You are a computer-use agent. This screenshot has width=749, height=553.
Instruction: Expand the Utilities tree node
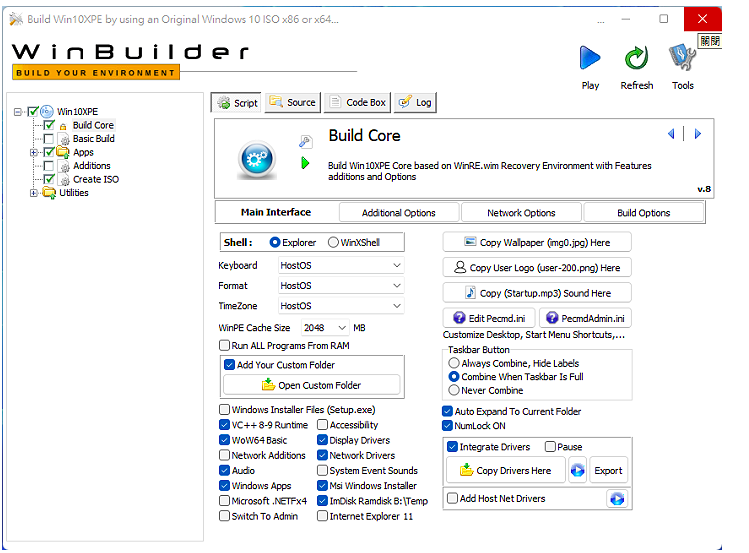(33, 193)
